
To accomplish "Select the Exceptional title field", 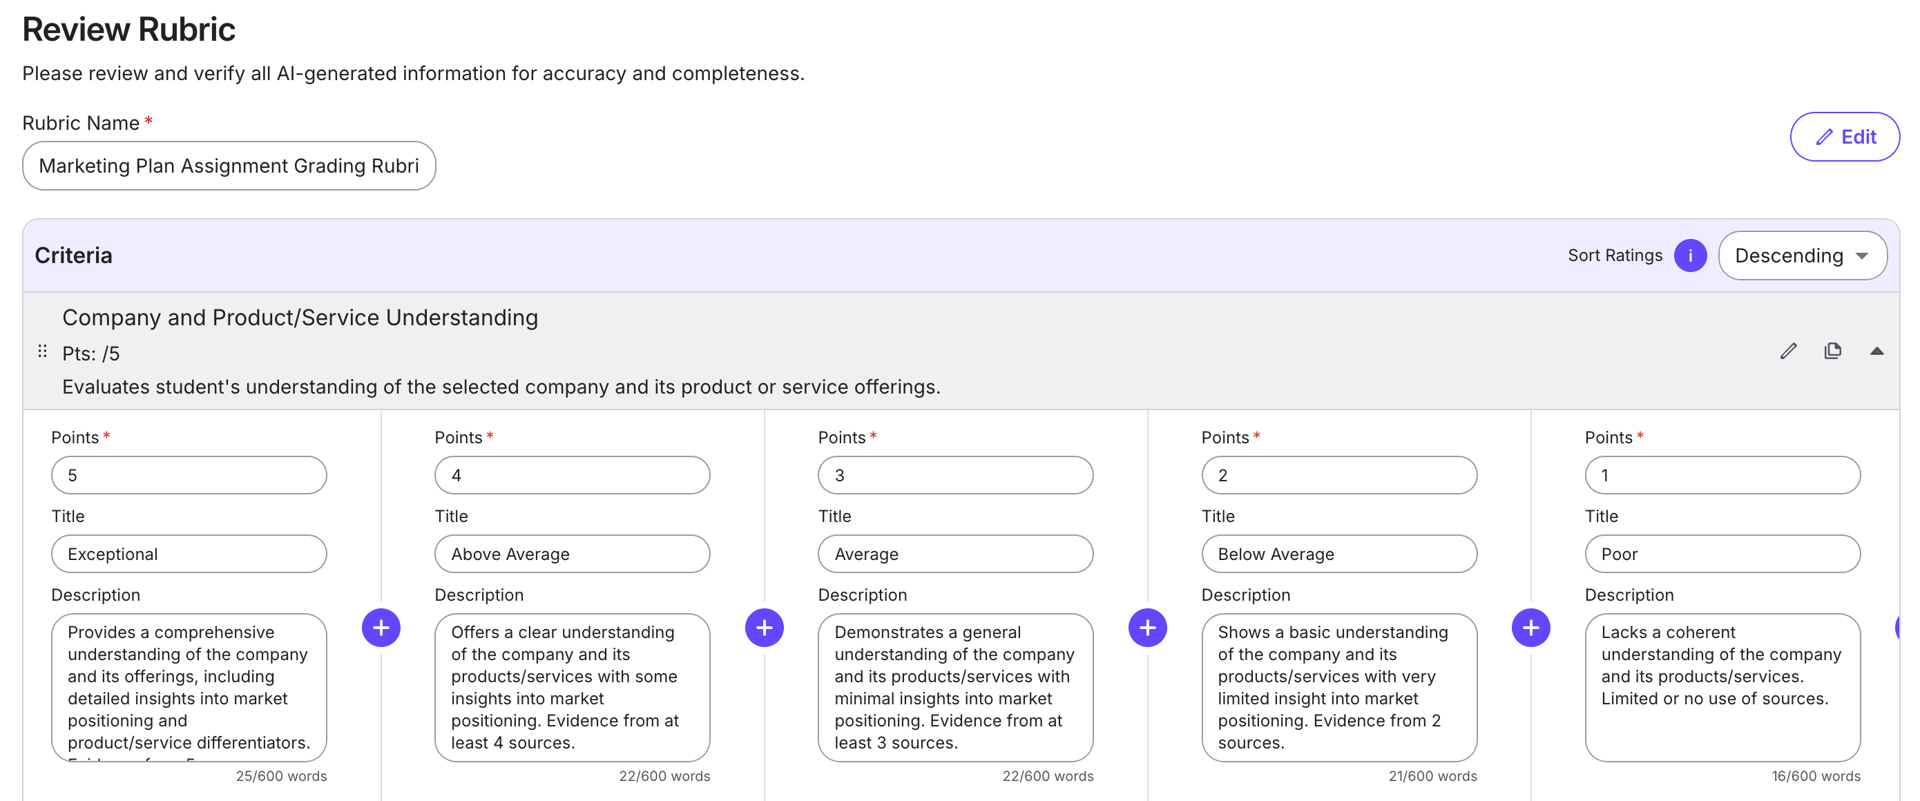I will click(189, 554).
